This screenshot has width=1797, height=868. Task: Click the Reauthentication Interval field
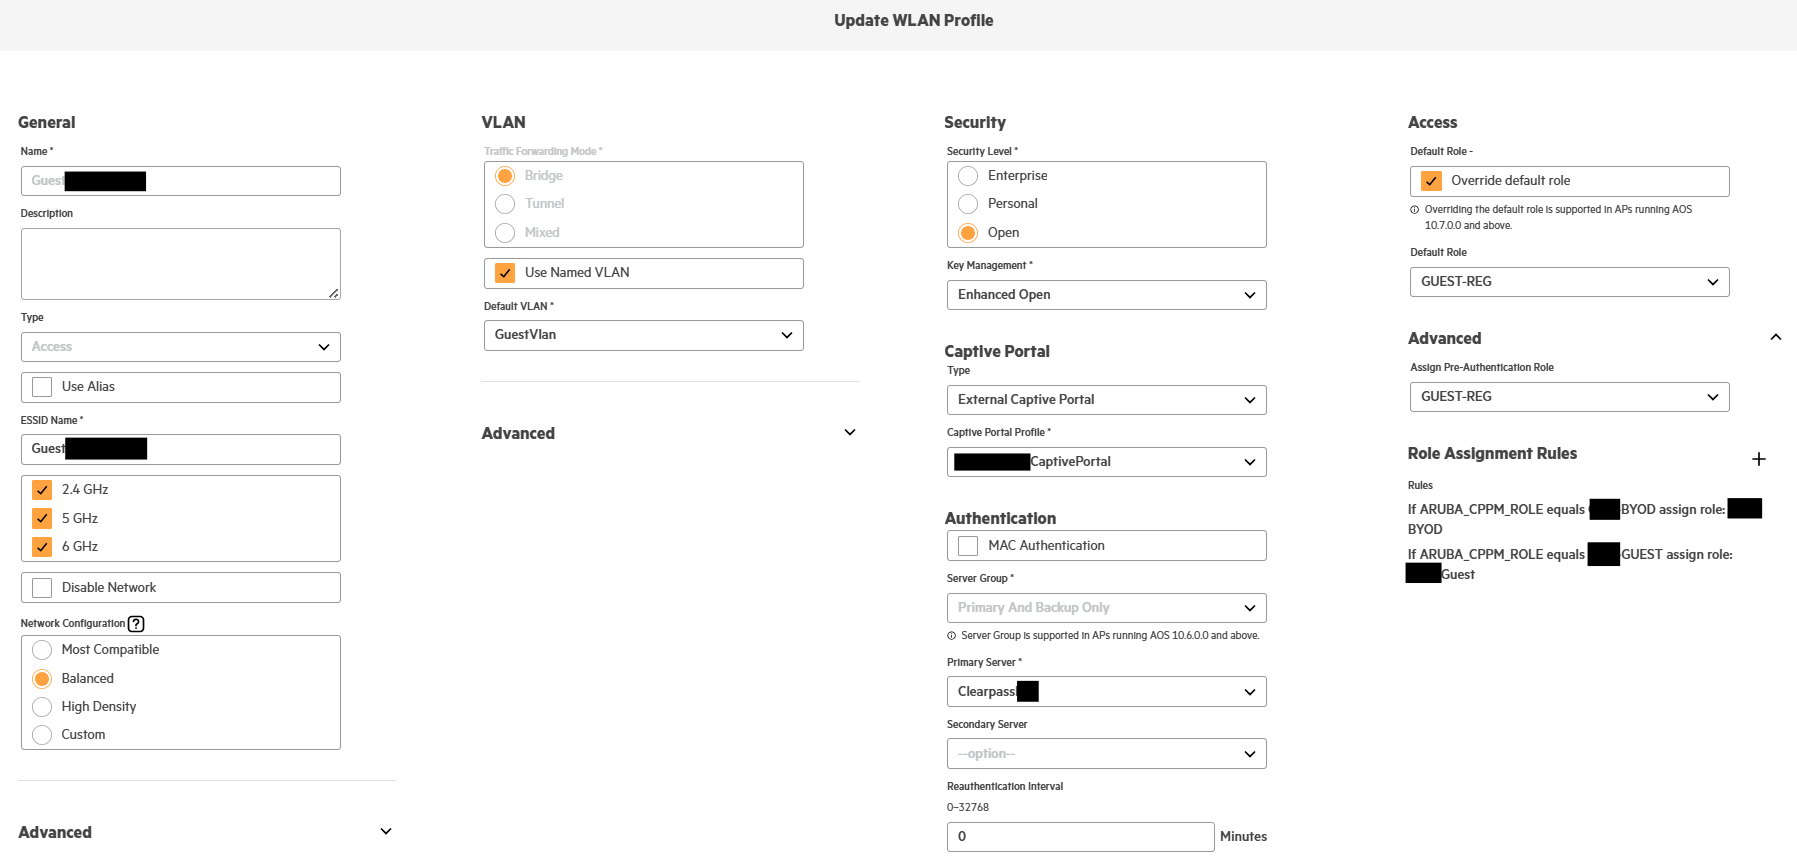pos(1081,837)
